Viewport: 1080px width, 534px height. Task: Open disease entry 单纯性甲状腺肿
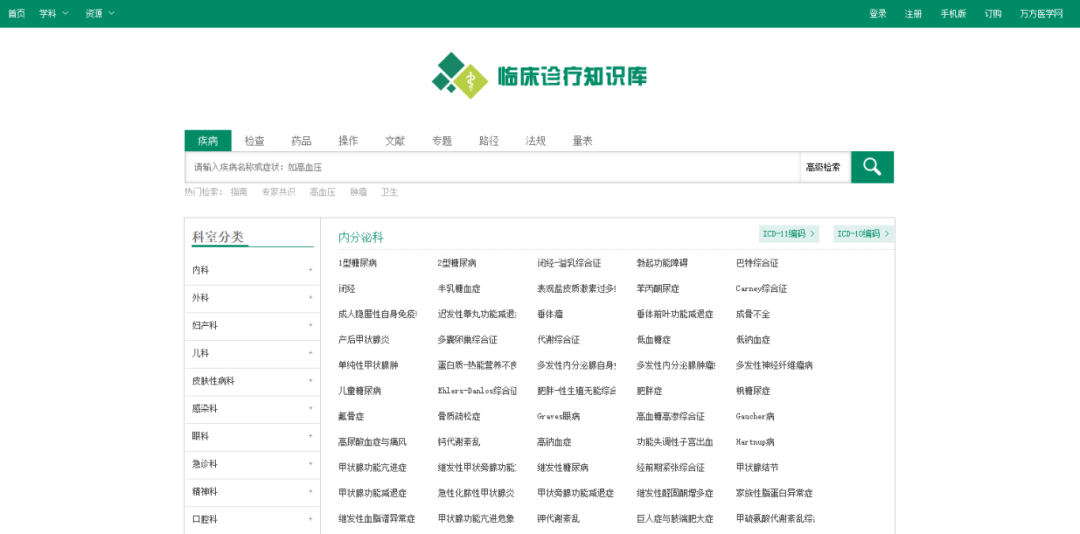368,365
